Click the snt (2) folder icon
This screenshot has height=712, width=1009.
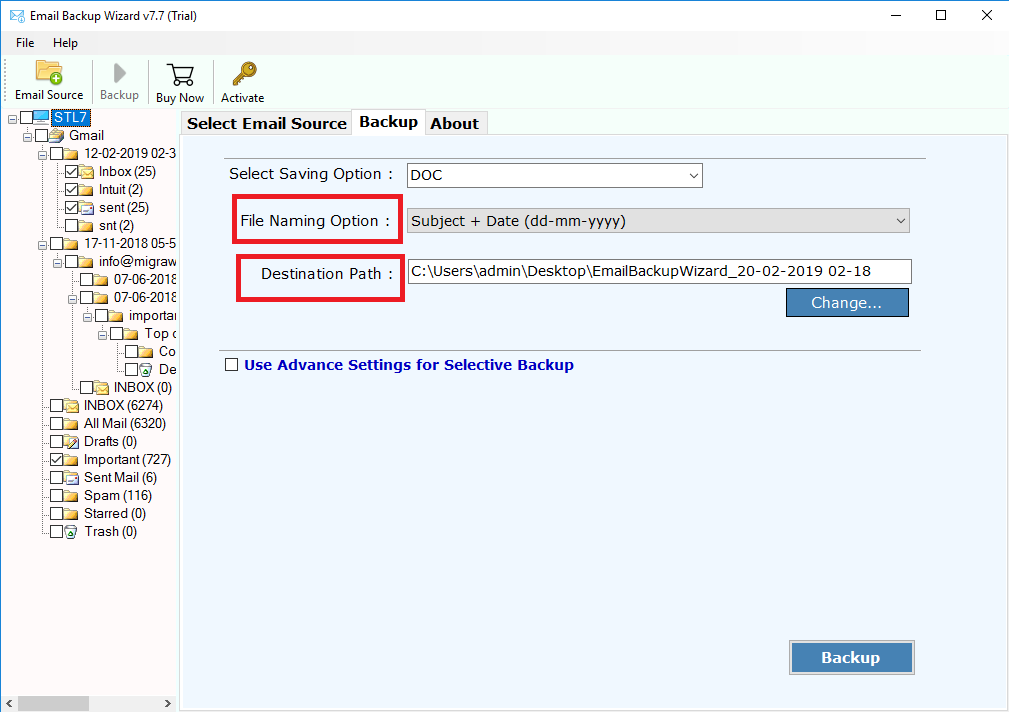coord(86,226)
